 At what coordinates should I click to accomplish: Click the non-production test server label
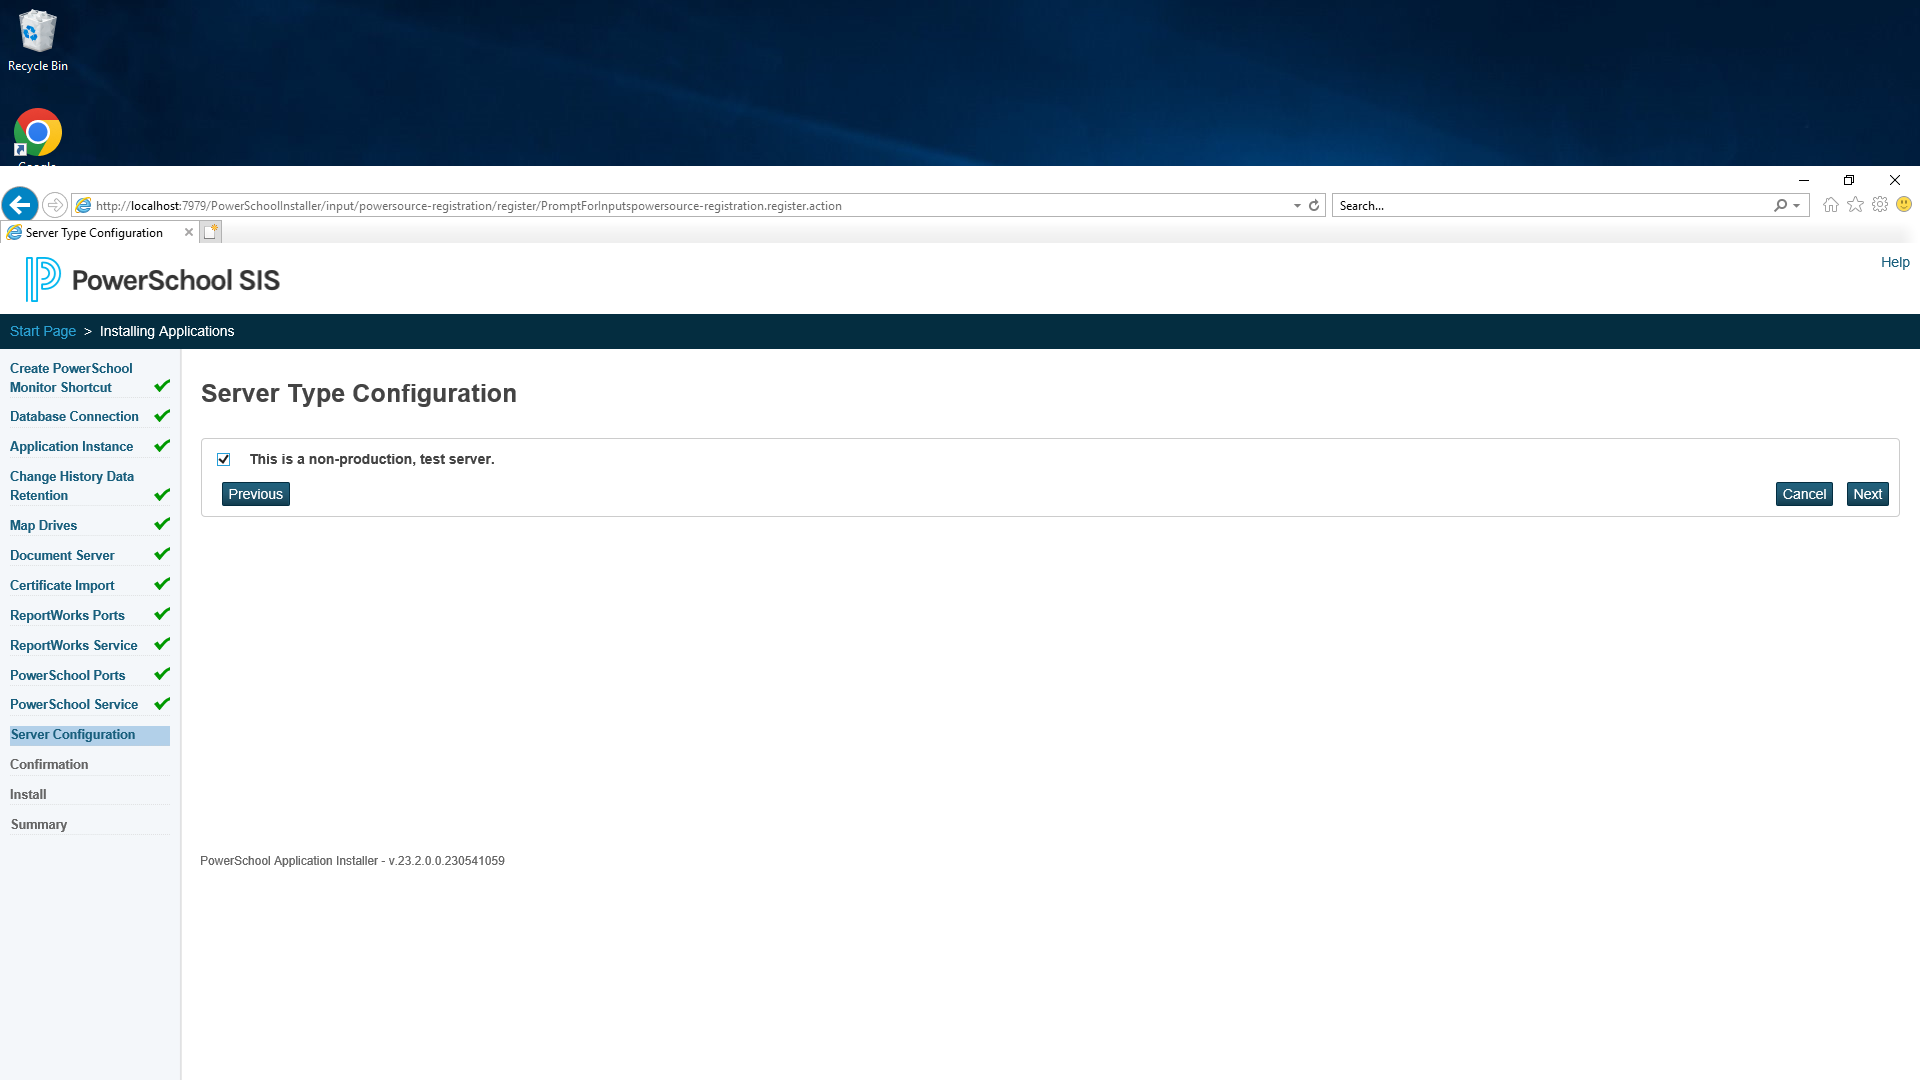click(372, 459)
